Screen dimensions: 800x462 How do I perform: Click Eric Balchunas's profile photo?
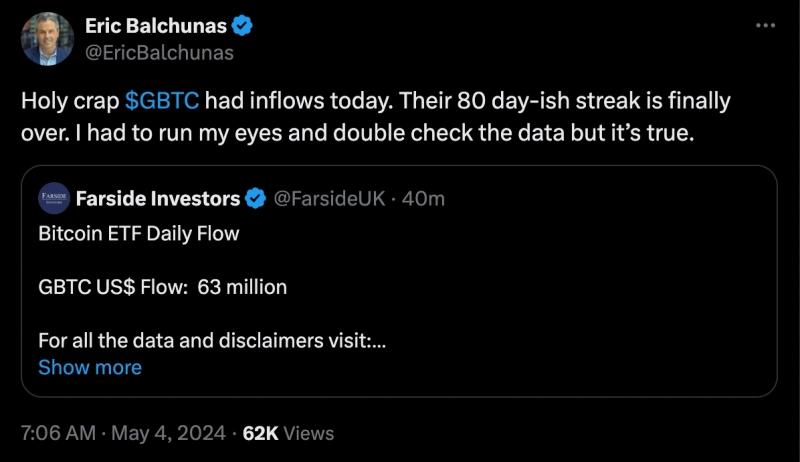[x=47, y=39]
